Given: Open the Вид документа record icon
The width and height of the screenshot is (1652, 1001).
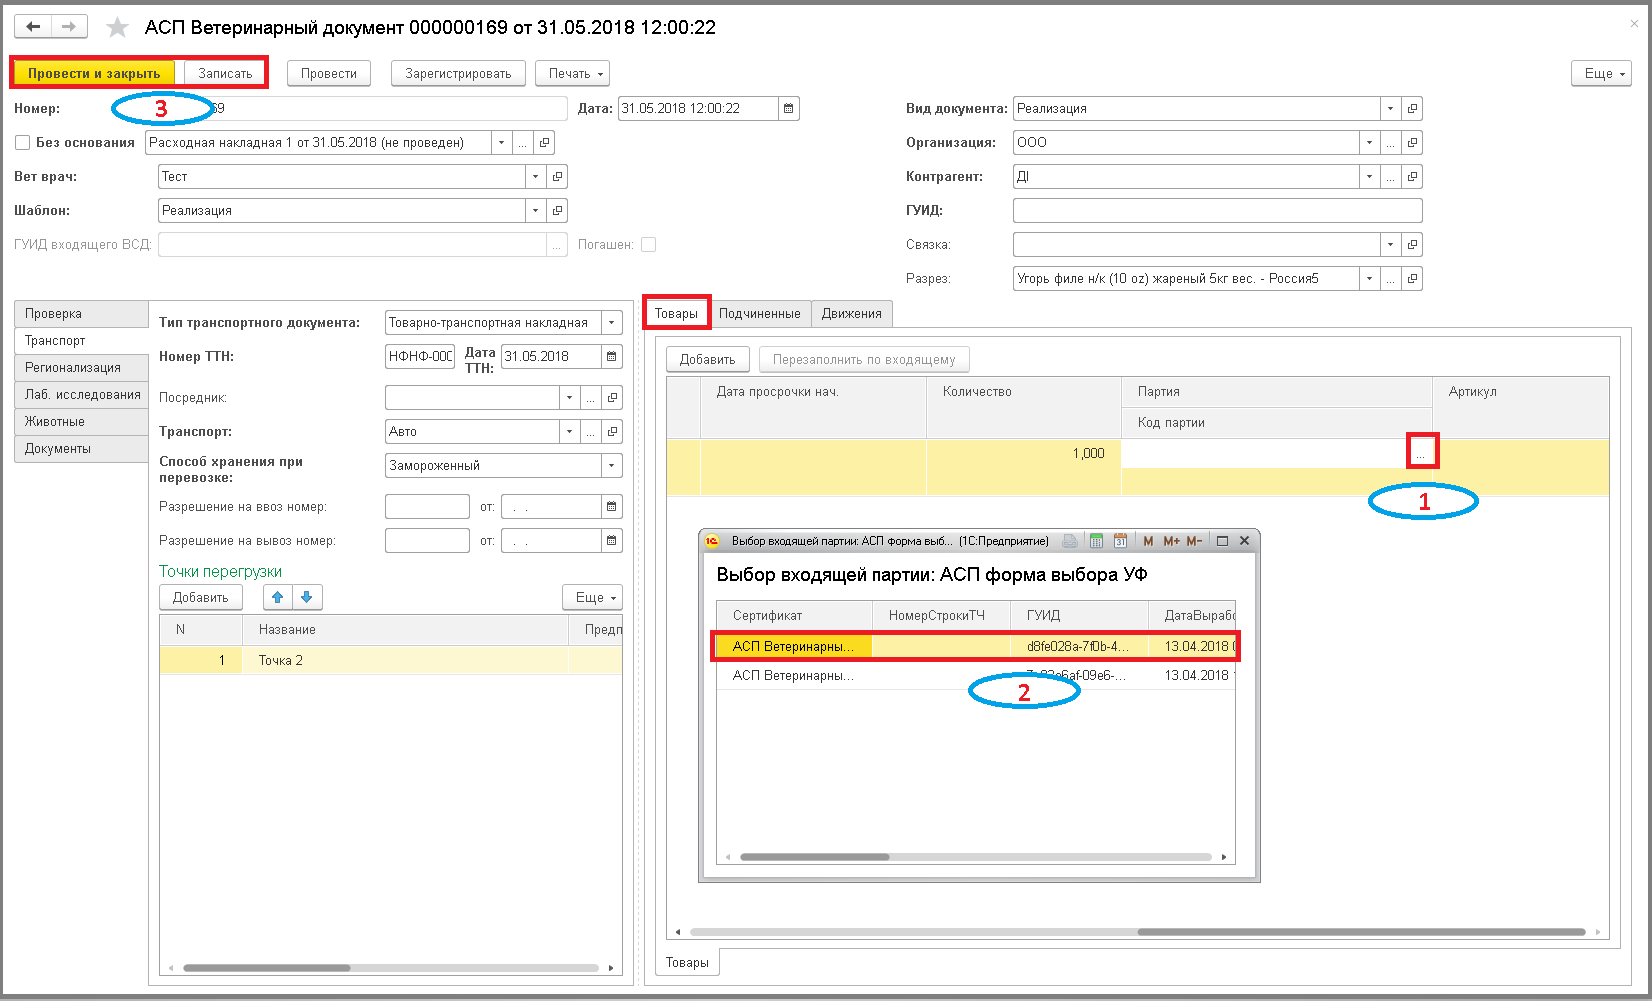Looking at the screenshot, I should [x=1412, y=108].
